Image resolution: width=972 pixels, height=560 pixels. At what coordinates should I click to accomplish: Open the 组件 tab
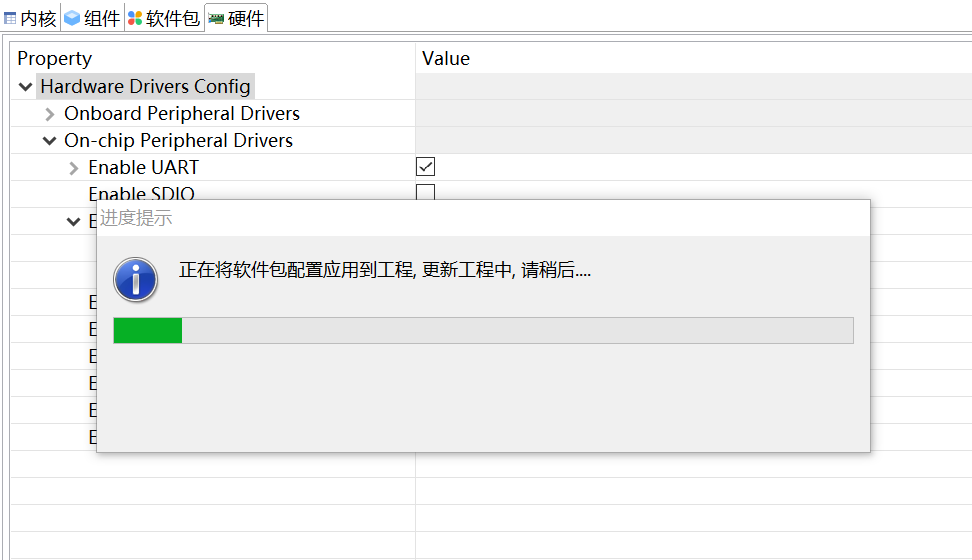[x=92, y=19]
